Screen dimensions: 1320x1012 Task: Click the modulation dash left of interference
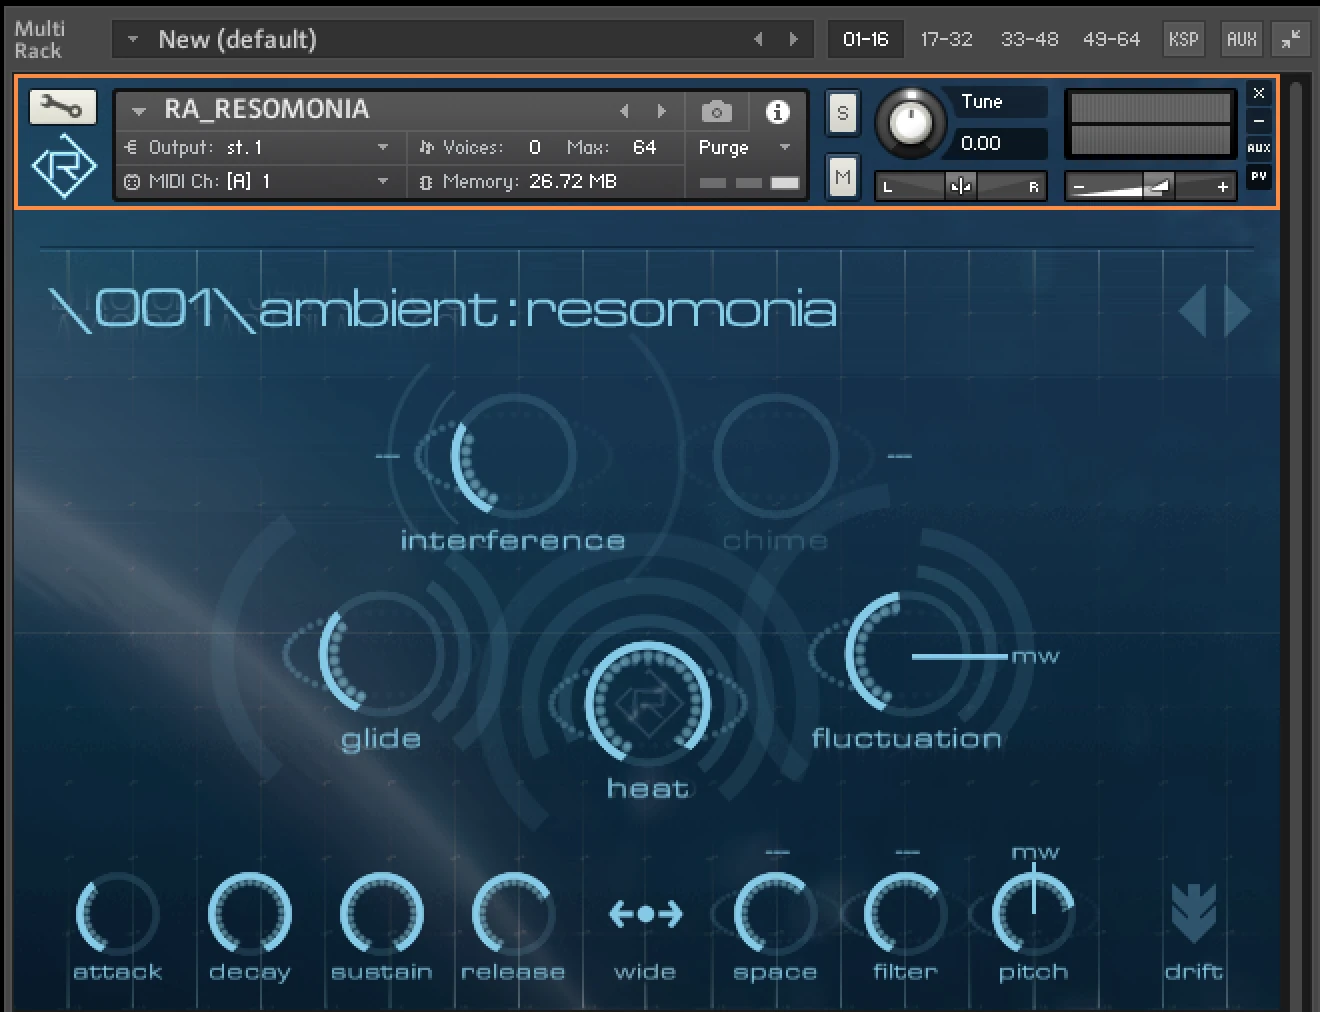pos(387,456)
